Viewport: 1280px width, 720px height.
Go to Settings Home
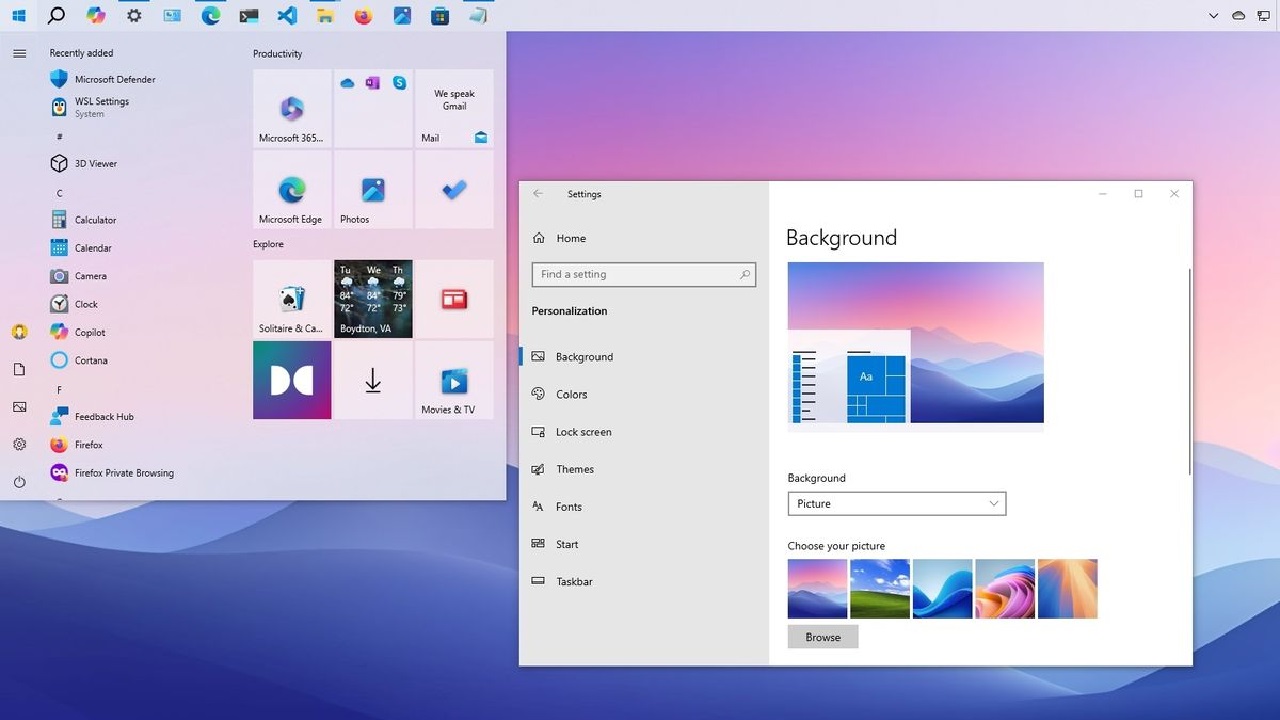pos(570,238)
